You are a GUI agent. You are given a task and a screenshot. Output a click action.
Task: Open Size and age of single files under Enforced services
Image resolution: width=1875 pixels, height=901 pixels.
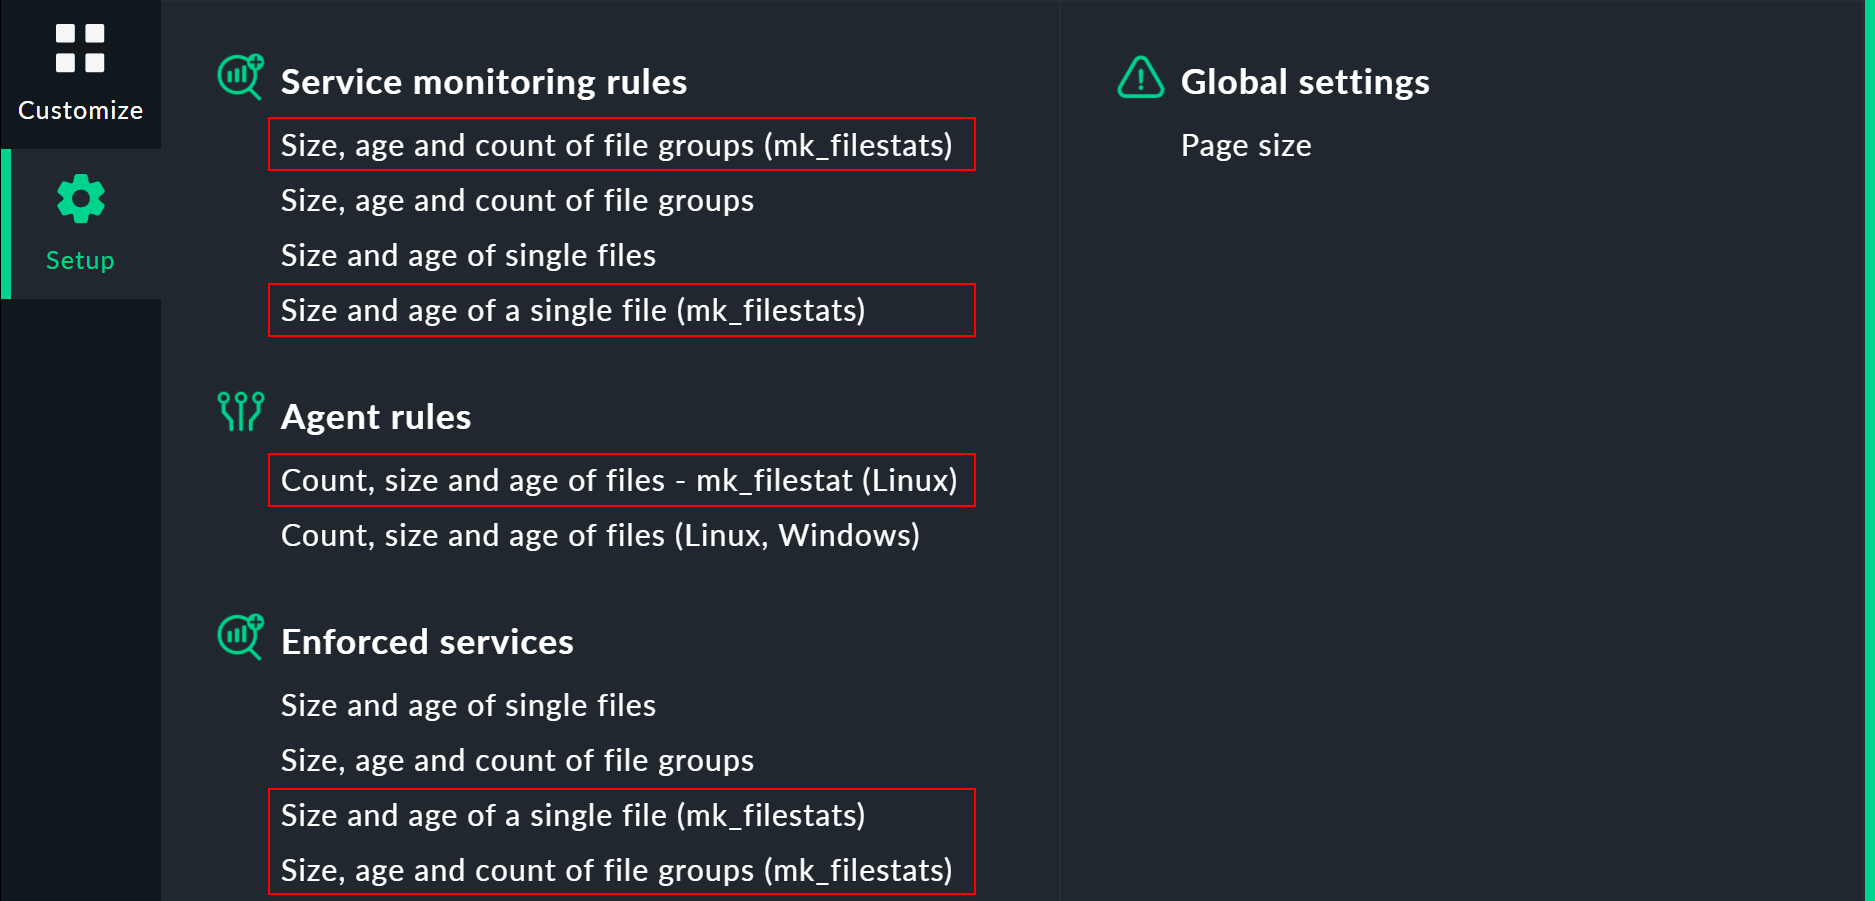(468, 705)
